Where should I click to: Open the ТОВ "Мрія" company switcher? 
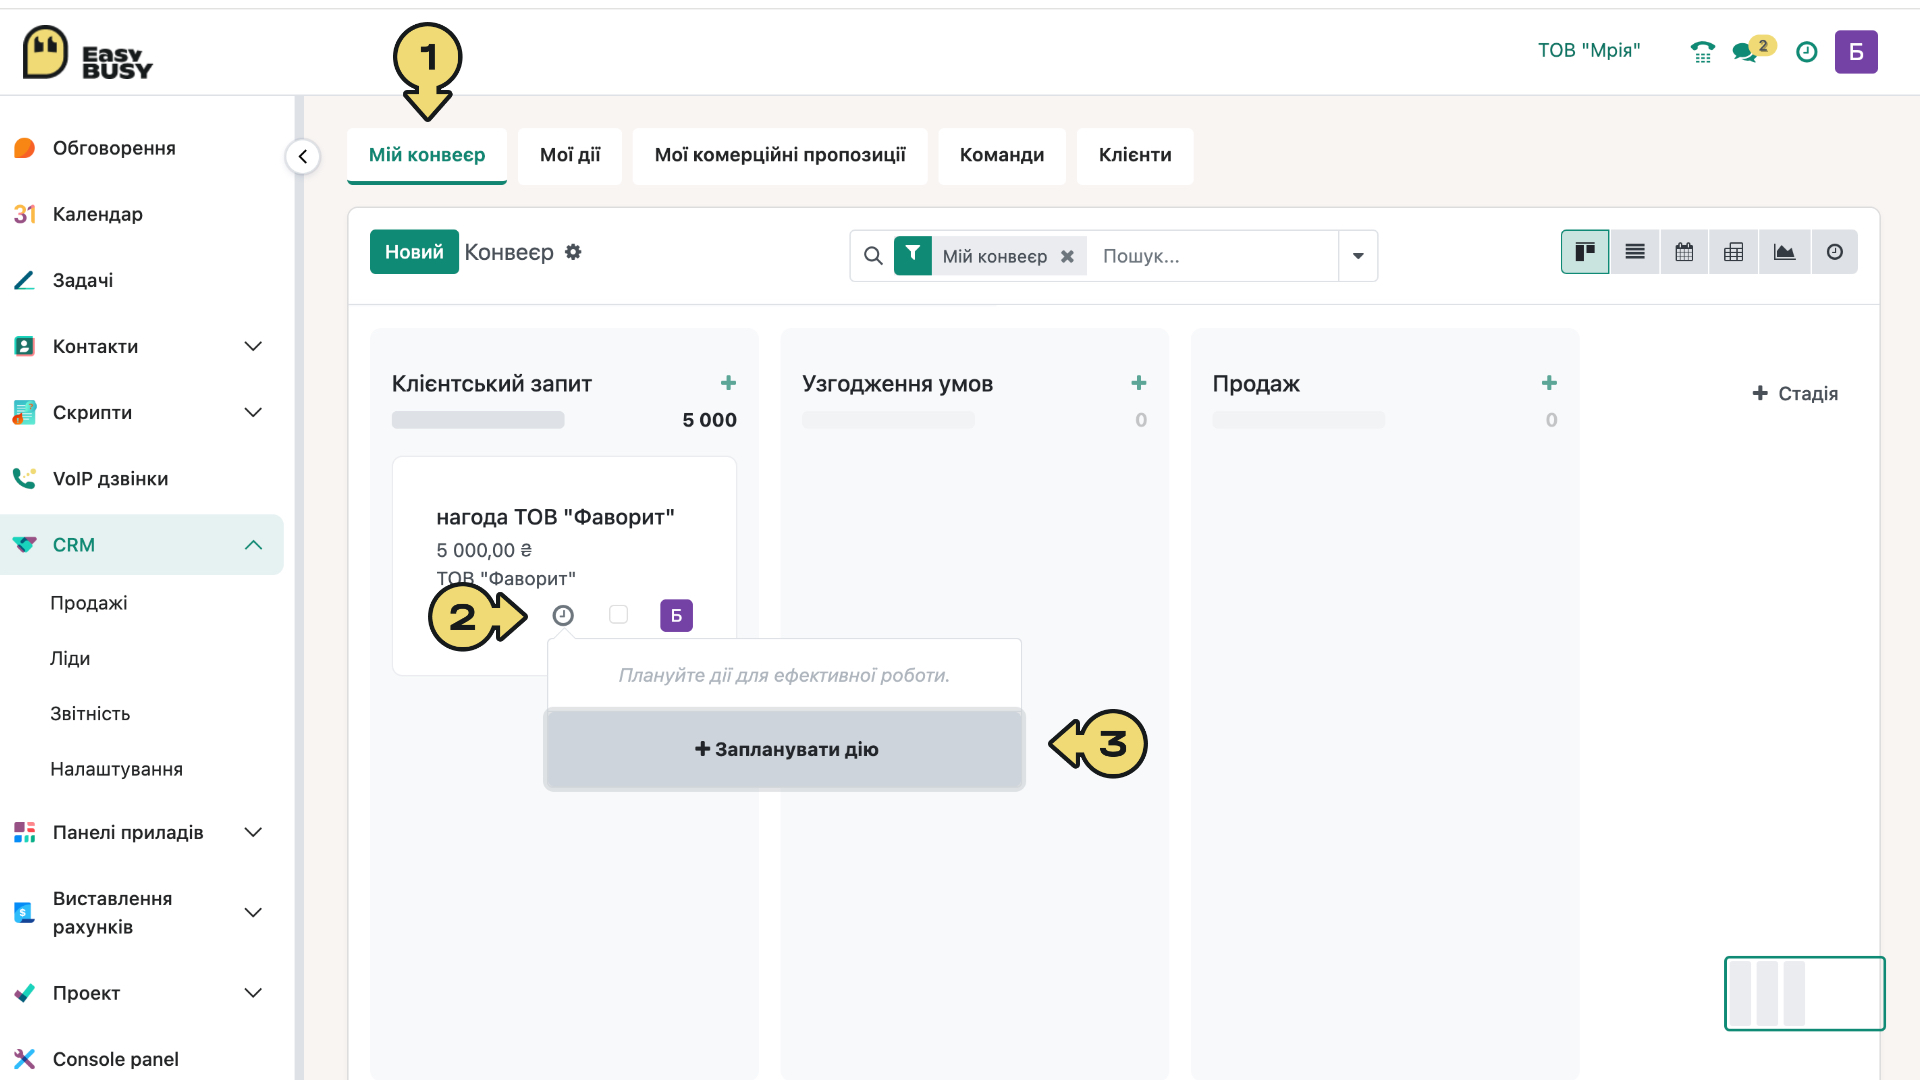point(1589,51)
